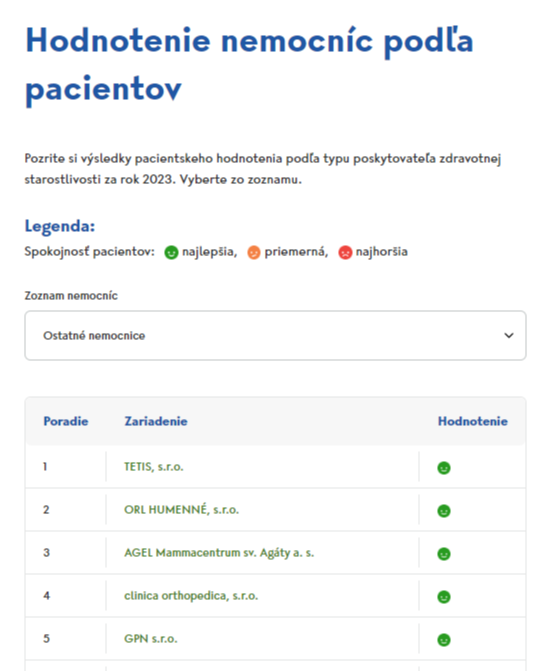Expand dropdown via chevron arrow at right
Viewport: 545px width, 671px height.
[509, 336]
